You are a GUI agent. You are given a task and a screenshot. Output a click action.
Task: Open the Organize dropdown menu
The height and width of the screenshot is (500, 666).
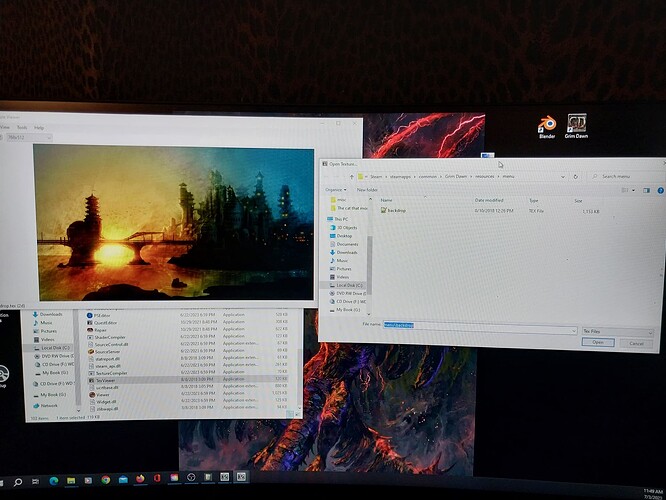click(x=336, y=190)
